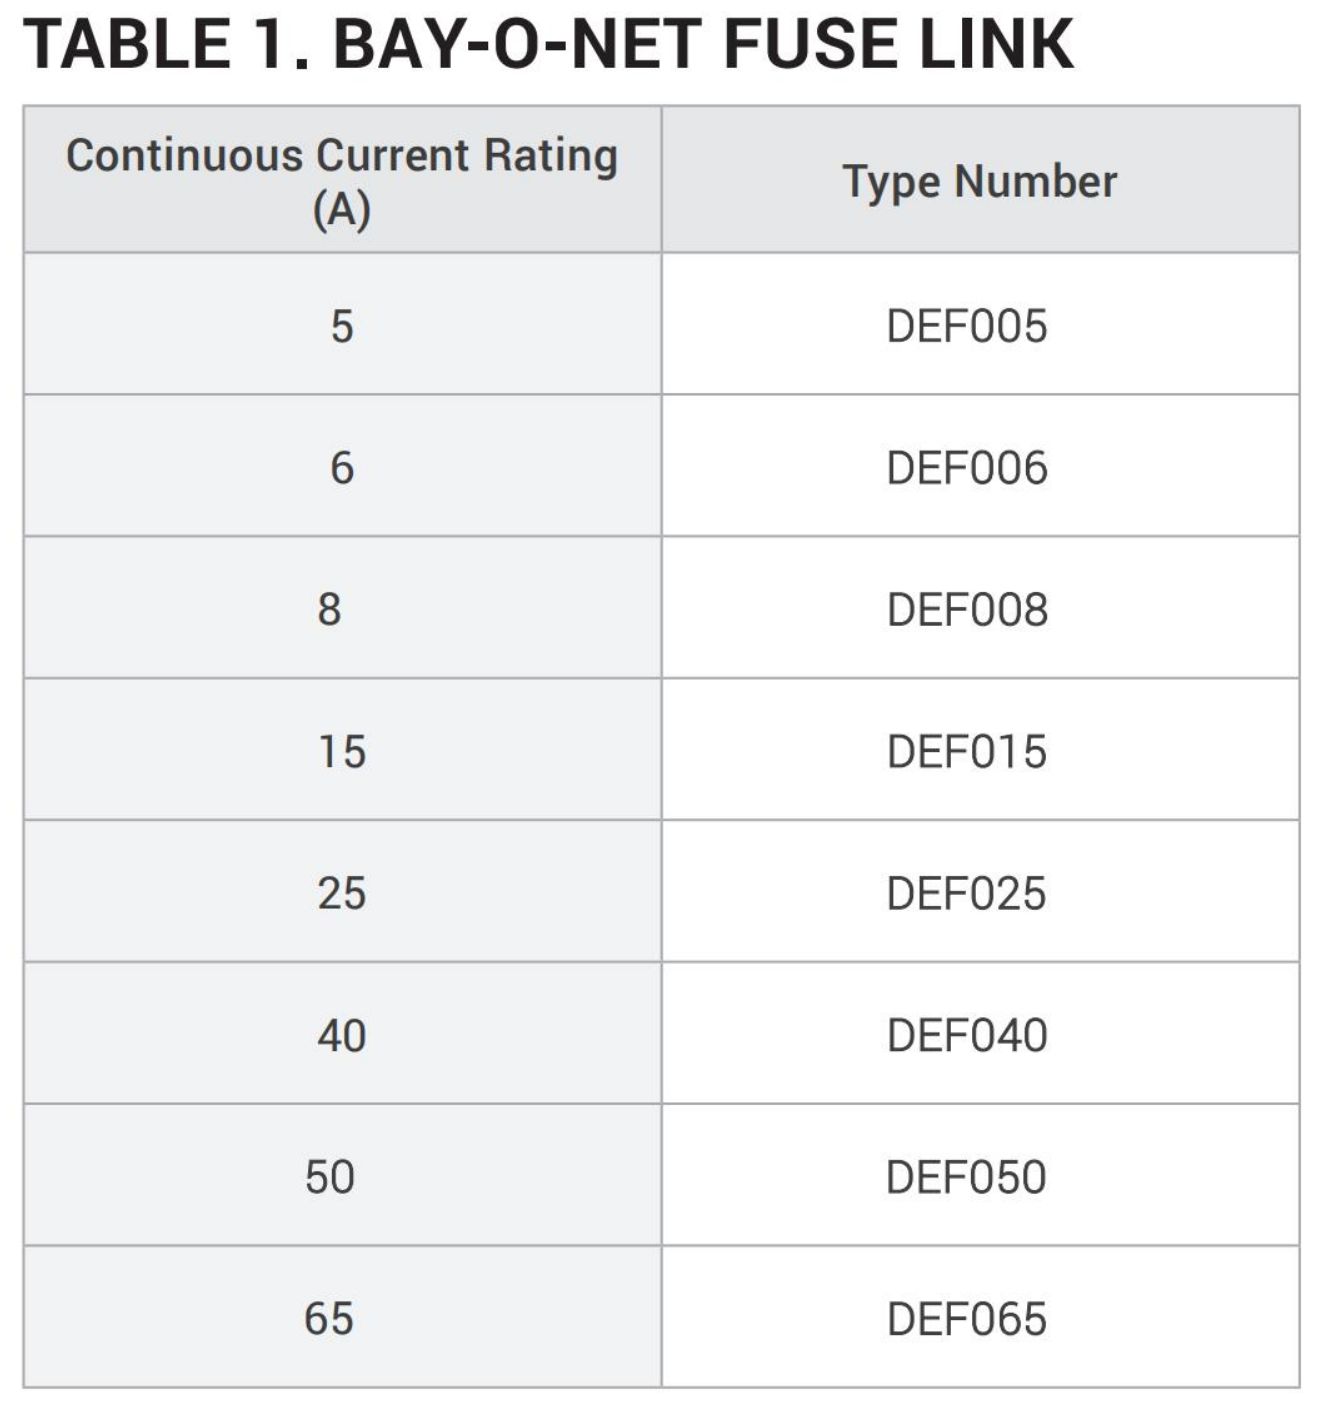This screenshot has width=1322, height=1406.
Task: Select type number DEF008
Action: 966,610
